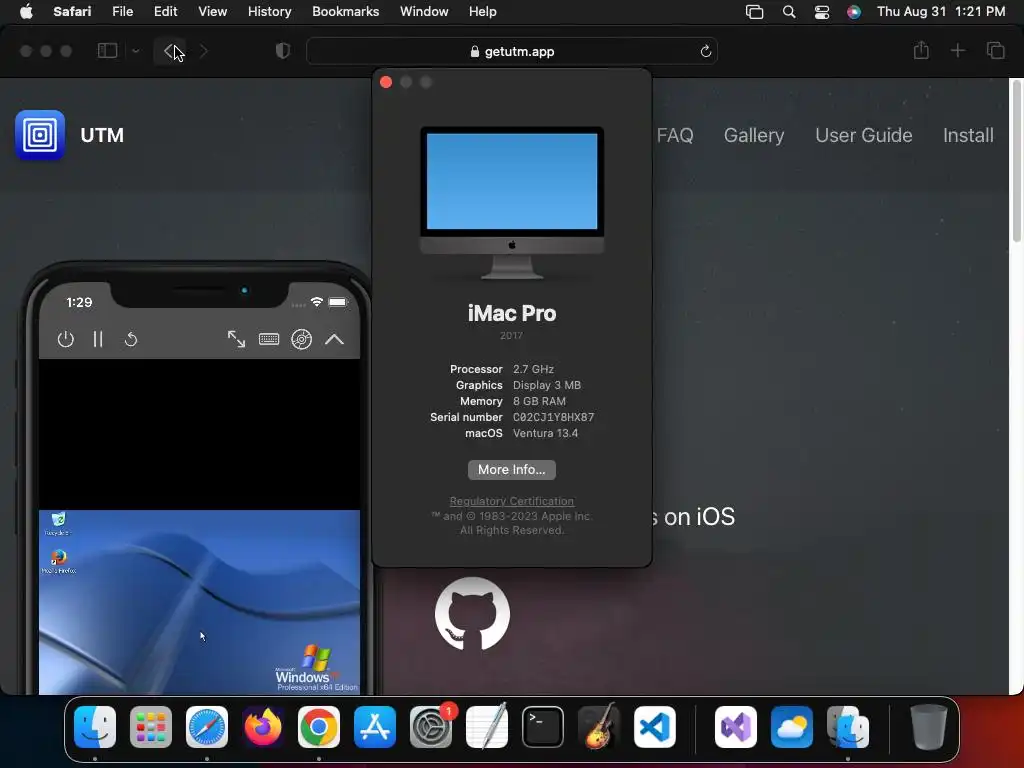
Task: Open Launchpad from the Dock
Action: pos(151,727)
